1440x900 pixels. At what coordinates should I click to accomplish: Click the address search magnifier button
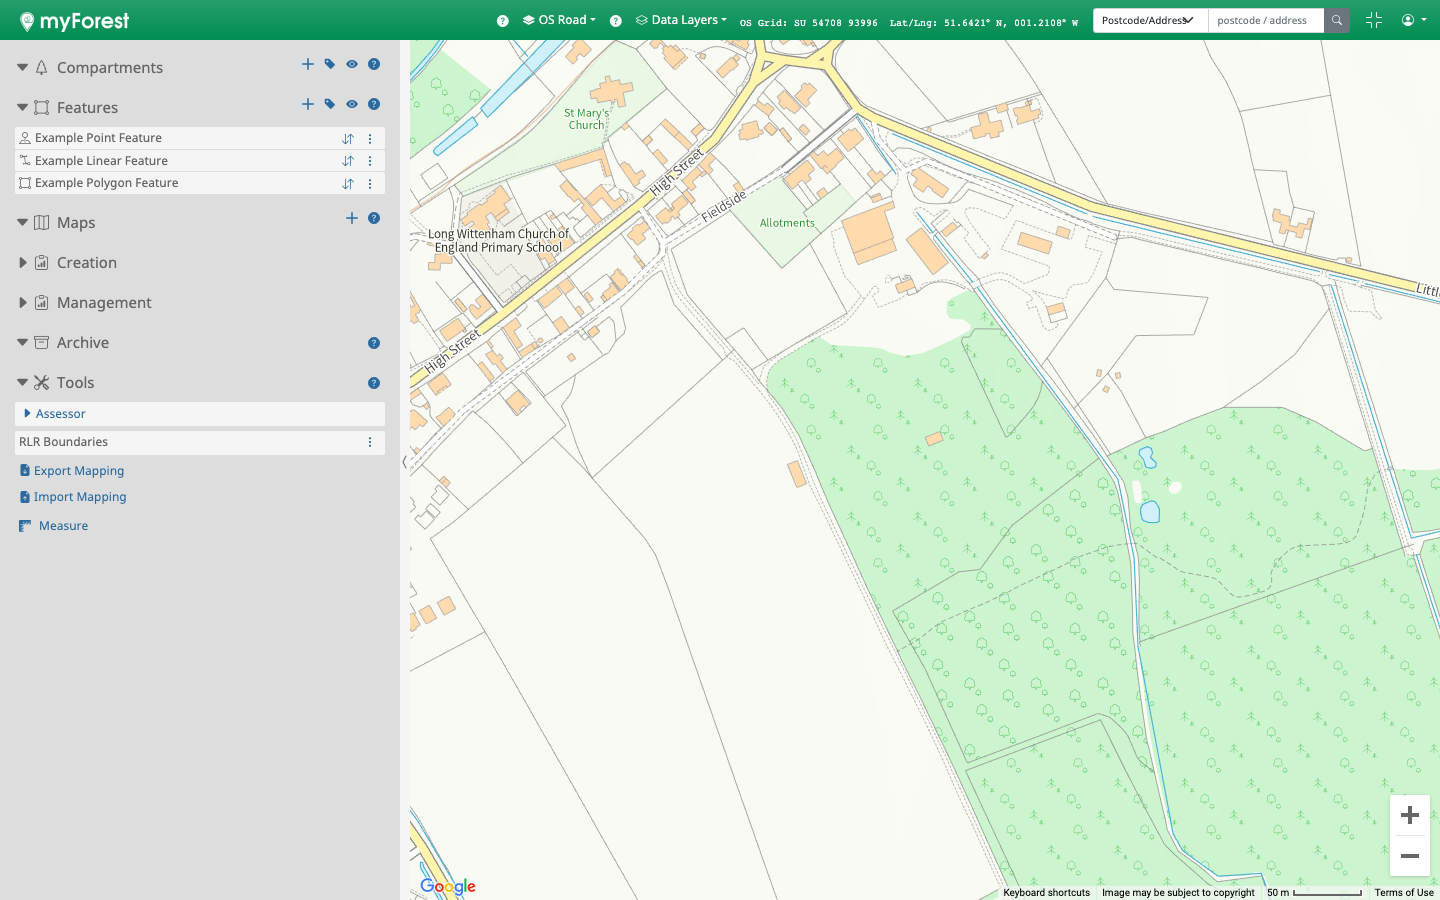(1337, 20)
